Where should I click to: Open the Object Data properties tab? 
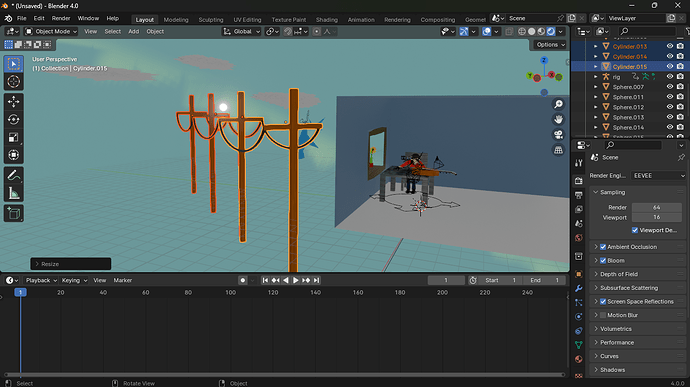(x=579, y=345)
